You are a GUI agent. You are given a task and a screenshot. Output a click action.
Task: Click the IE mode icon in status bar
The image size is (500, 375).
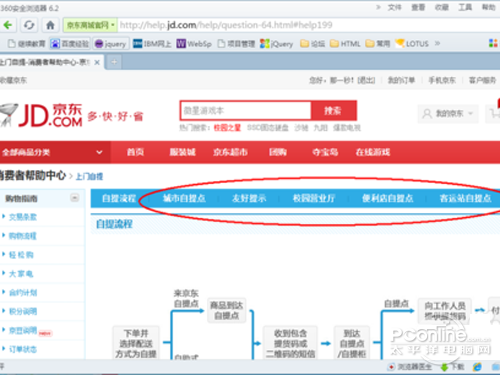click(477, 367)
